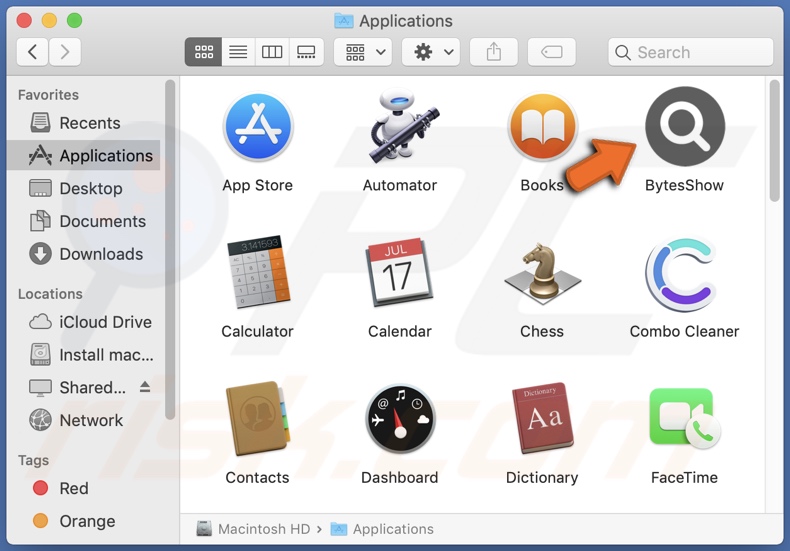The height and width of the screenshot is (551, 790).
Task: Open the Contacts address book icon
Action: pos(258,419)
